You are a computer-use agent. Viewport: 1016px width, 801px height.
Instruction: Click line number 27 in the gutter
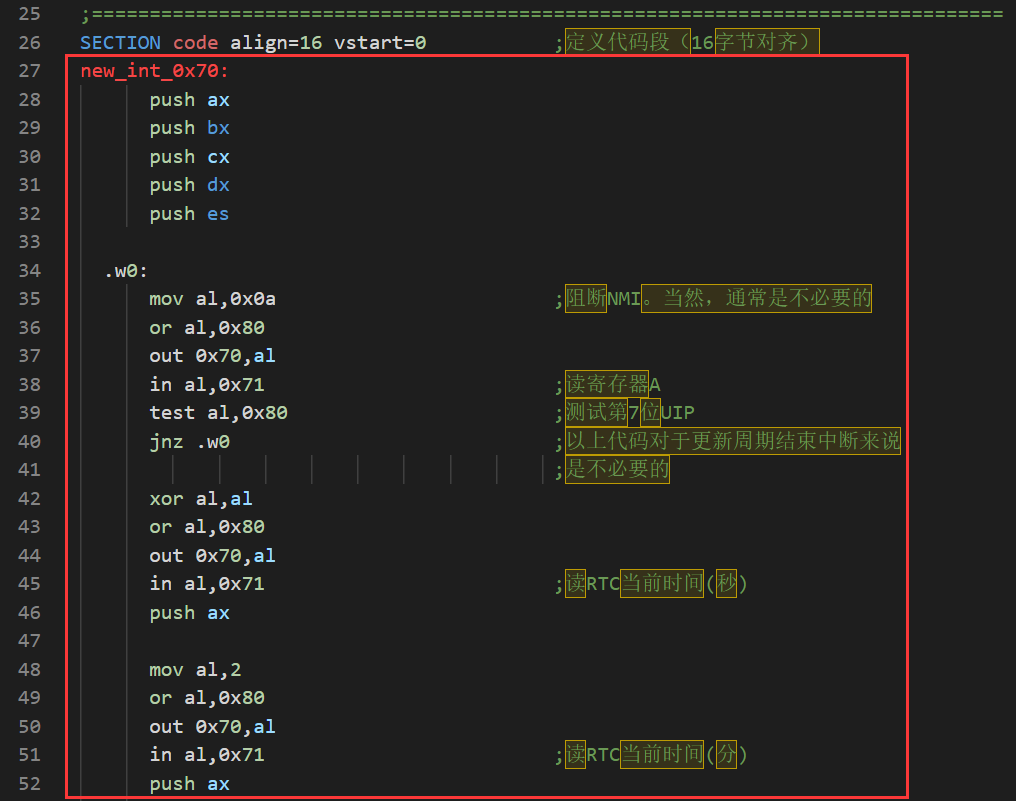coord(30,71)
